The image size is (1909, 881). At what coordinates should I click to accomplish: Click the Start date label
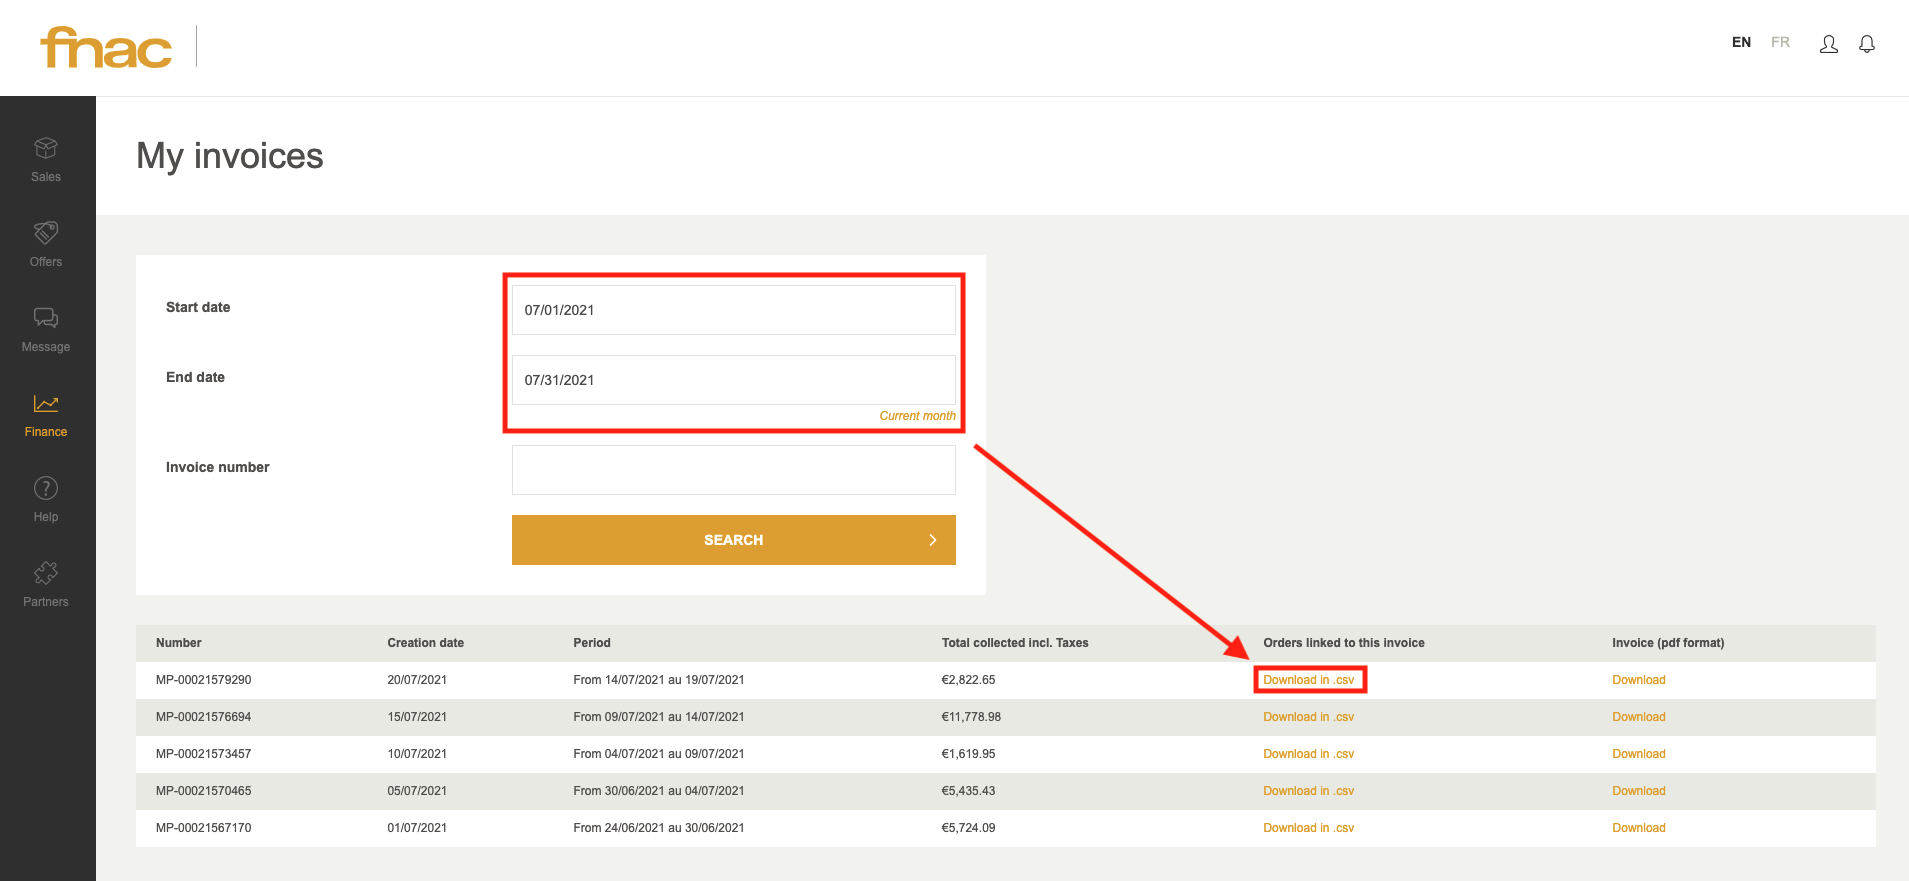click(x=198, y=307)
